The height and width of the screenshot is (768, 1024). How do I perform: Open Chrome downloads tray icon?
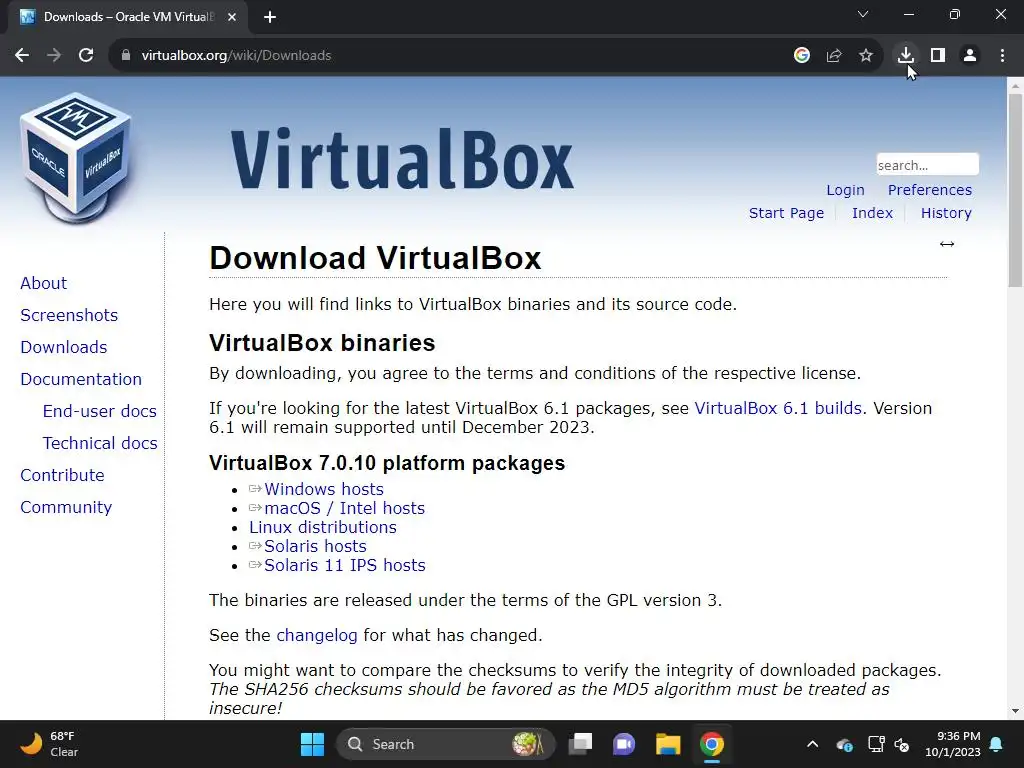point(905,56)
